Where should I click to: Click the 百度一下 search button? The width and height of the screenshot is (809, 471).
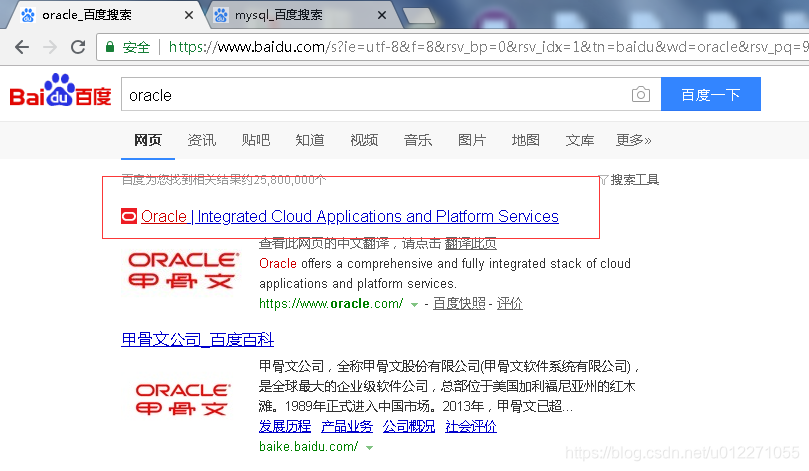point(710,94)
